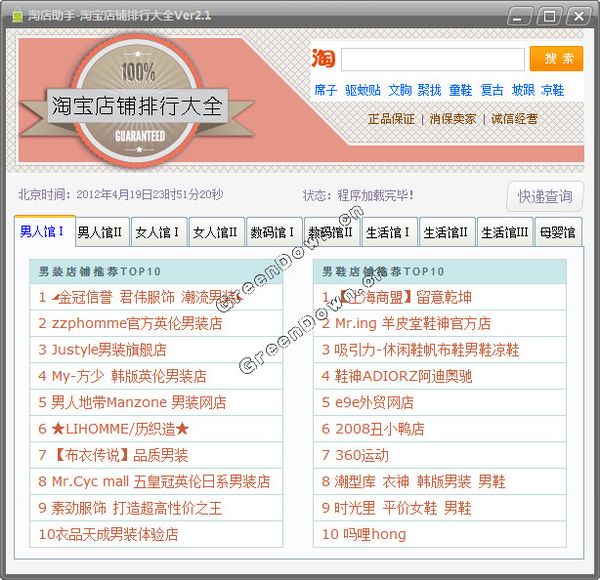Viewport: 600px width, 580px height.
Task: Select the 男人馆 I tab
Action: coord(44,231)
